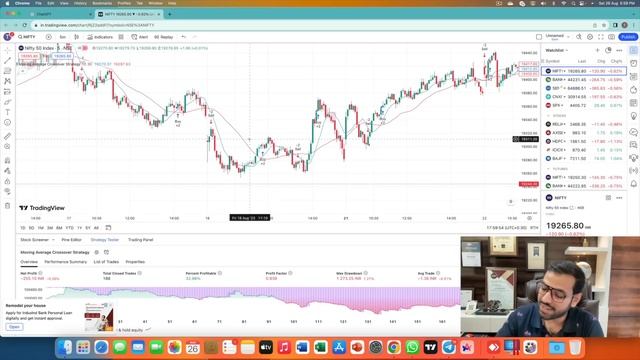This screenshot has height=360, width=640.
Task: Switch to the Pine Editor tab
Action: click(x=71, y=240)
